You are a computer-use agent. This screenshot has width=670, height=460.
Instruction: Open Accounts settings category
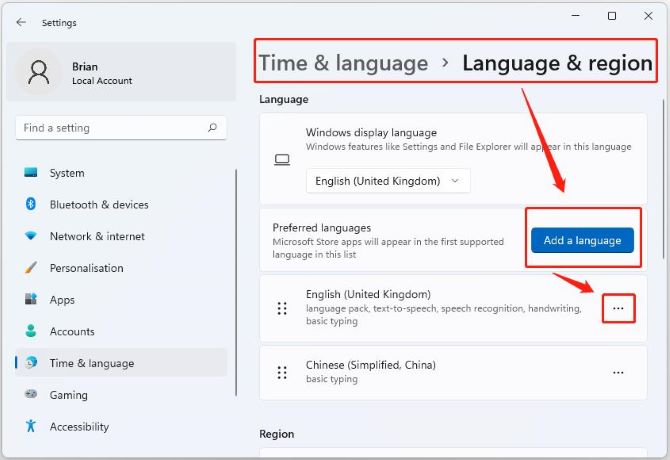[x=121, y=331]
